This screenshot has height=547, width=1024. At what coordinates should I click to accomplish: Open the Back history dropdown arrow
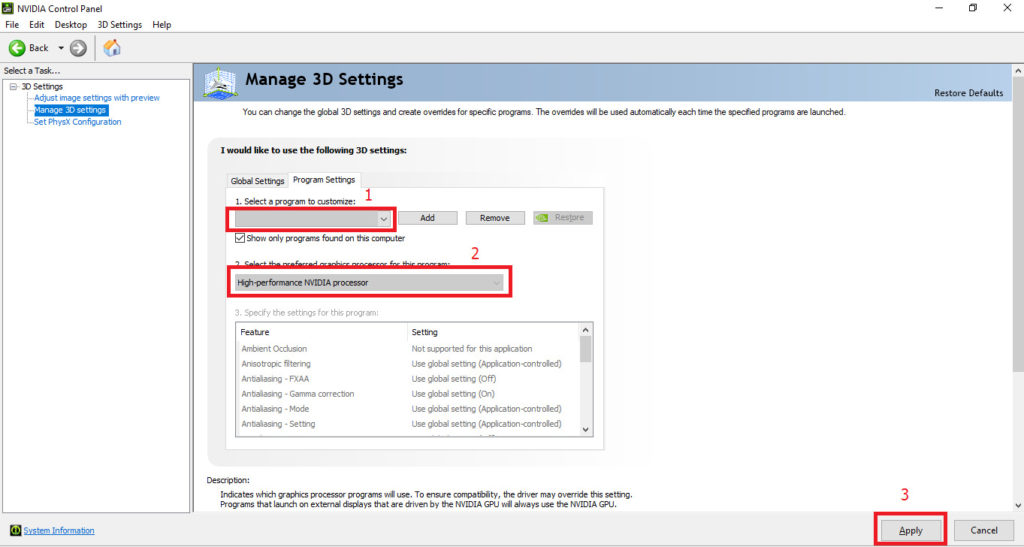tap(61, 48)
